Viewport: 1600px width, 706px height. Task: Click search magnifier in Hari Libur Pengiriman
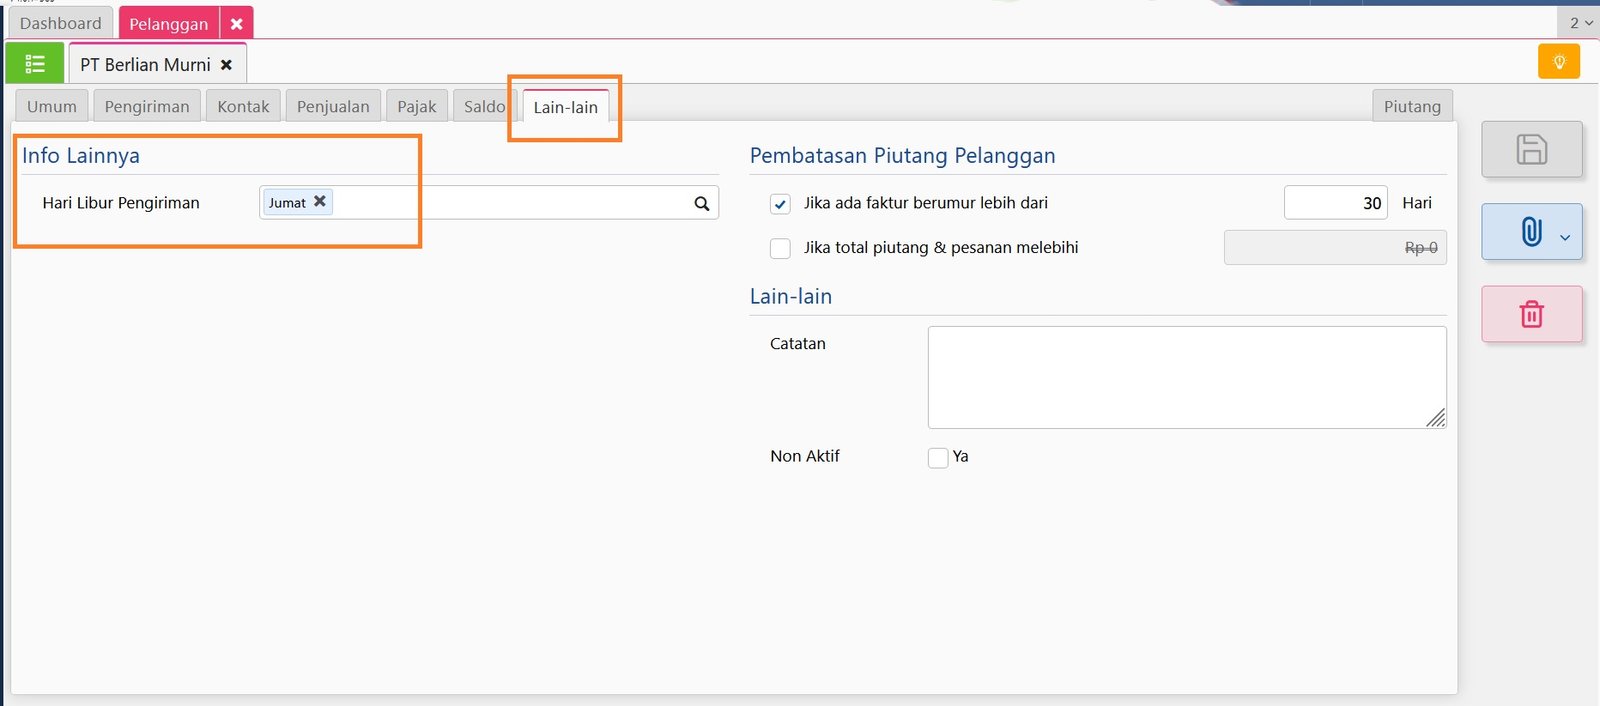(702, 203)
